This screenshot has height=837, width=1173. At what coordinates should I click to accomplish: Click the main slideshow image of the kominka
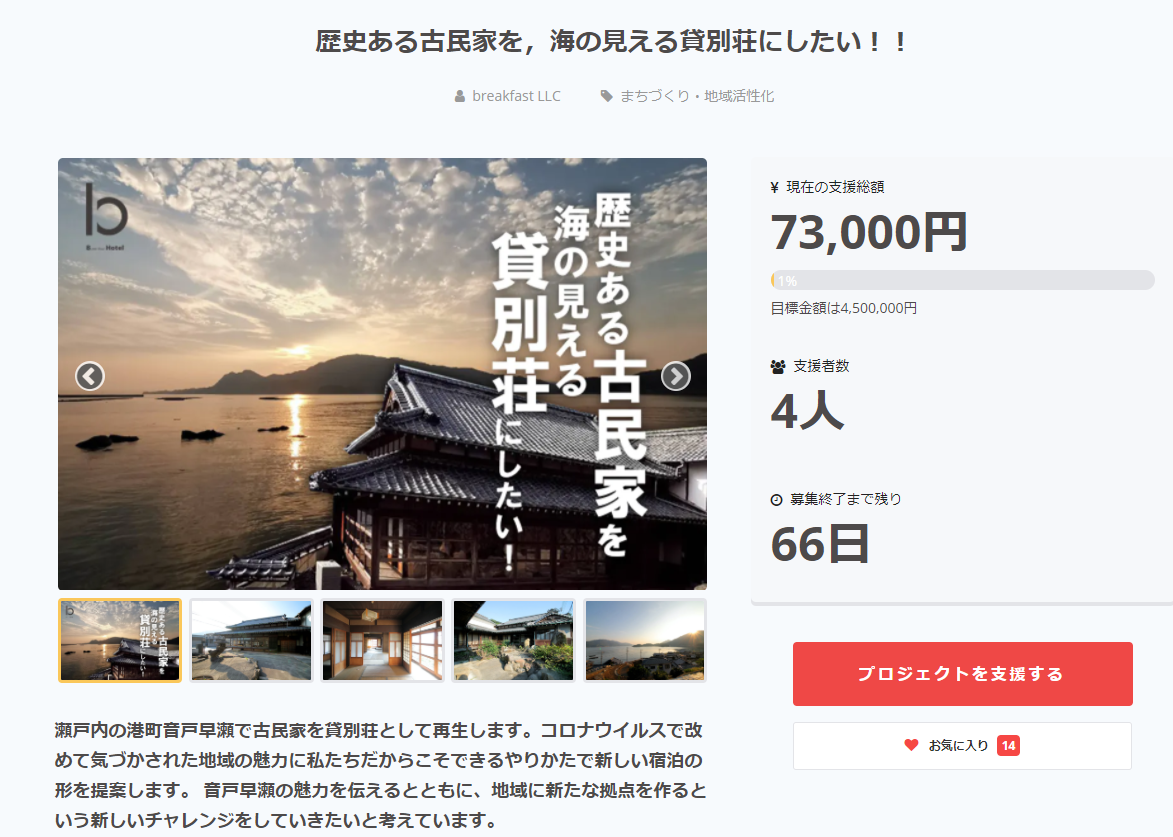click(382, 374)
